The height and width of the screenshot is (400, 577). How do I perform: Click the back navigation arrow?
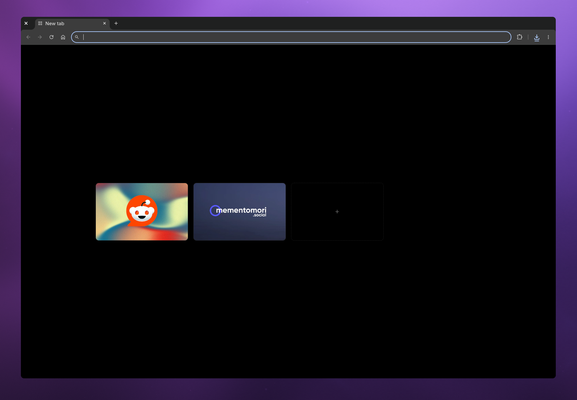pos(28,37)
